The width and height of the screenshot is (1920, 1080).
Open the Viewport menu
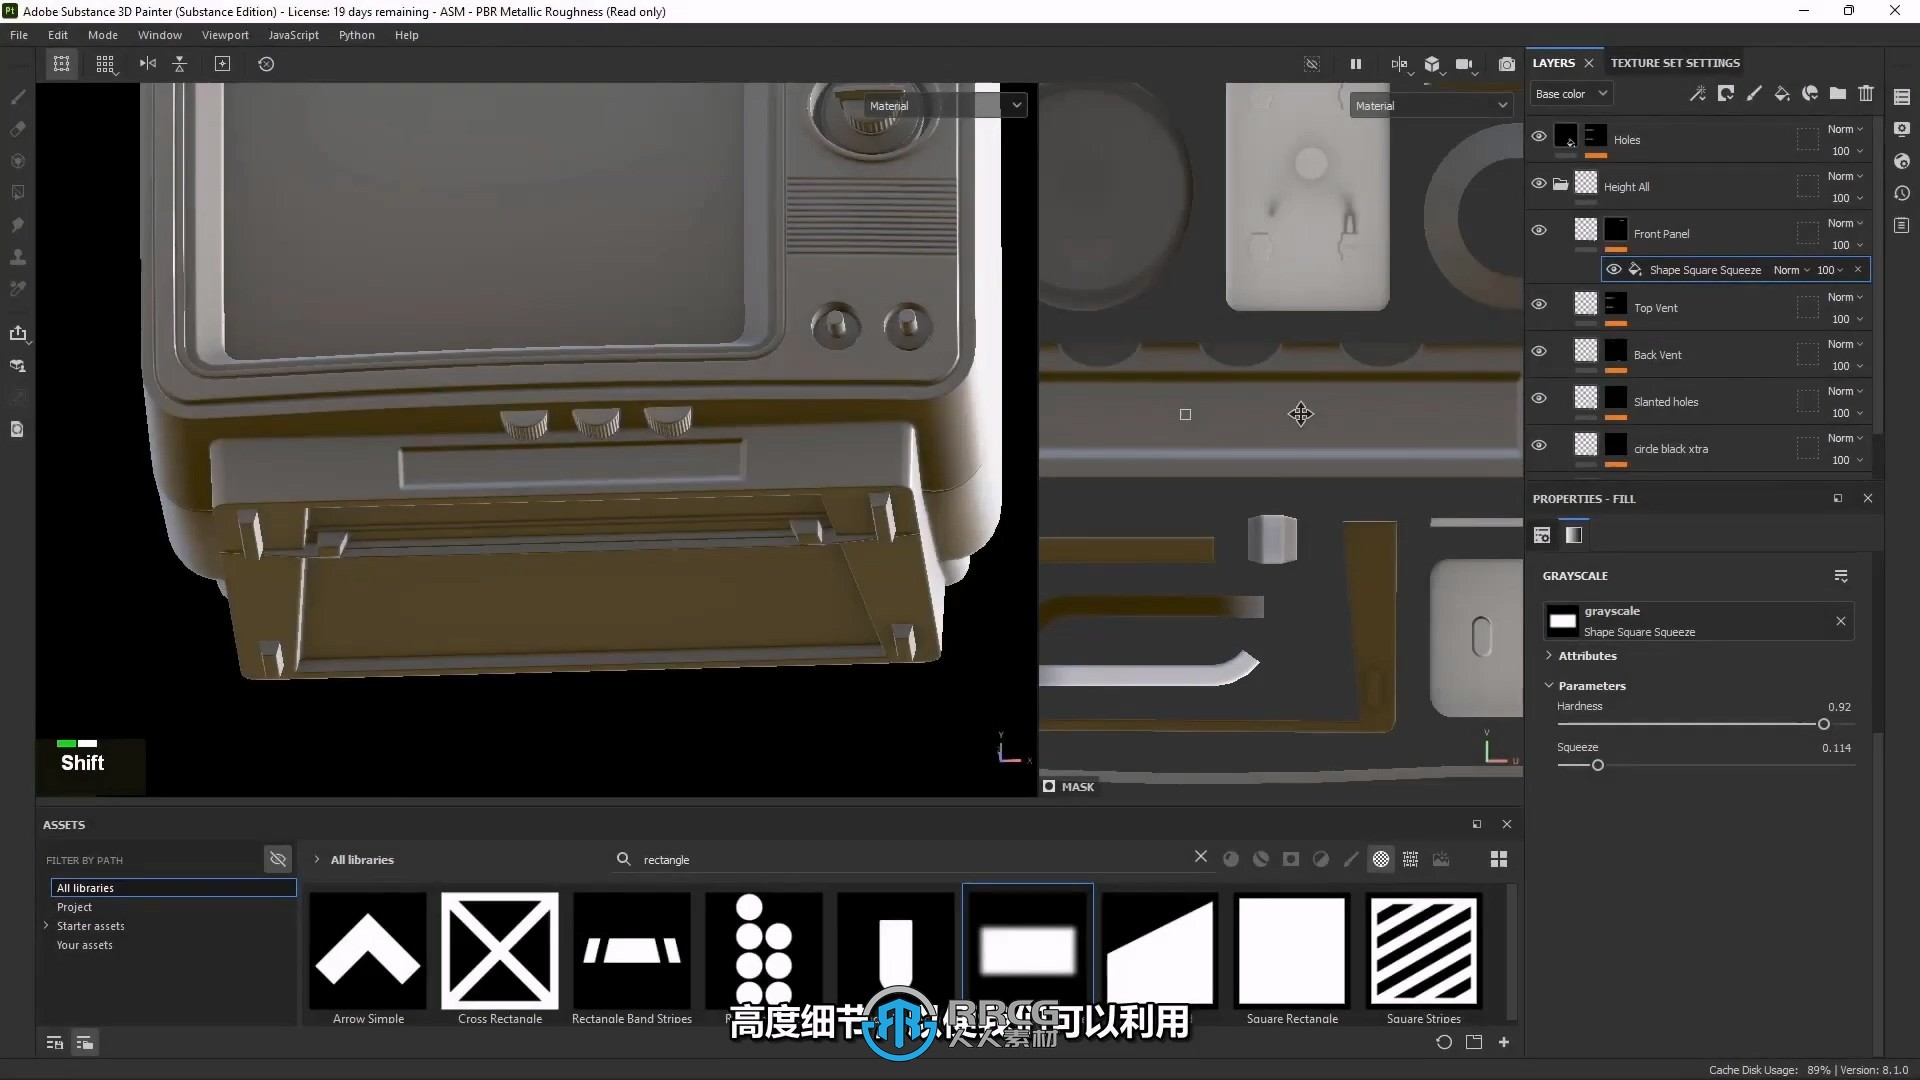[224, 34]
